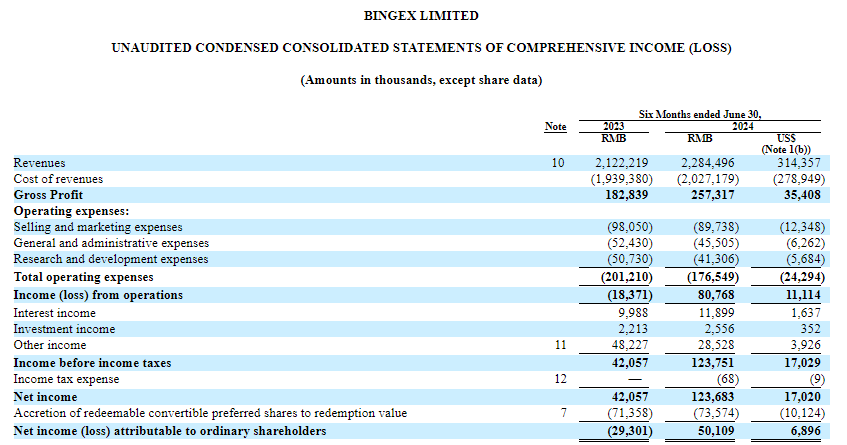Select the 'Total operating expenses' label
This screenshot has width=847, height=445.
point(83,277)
